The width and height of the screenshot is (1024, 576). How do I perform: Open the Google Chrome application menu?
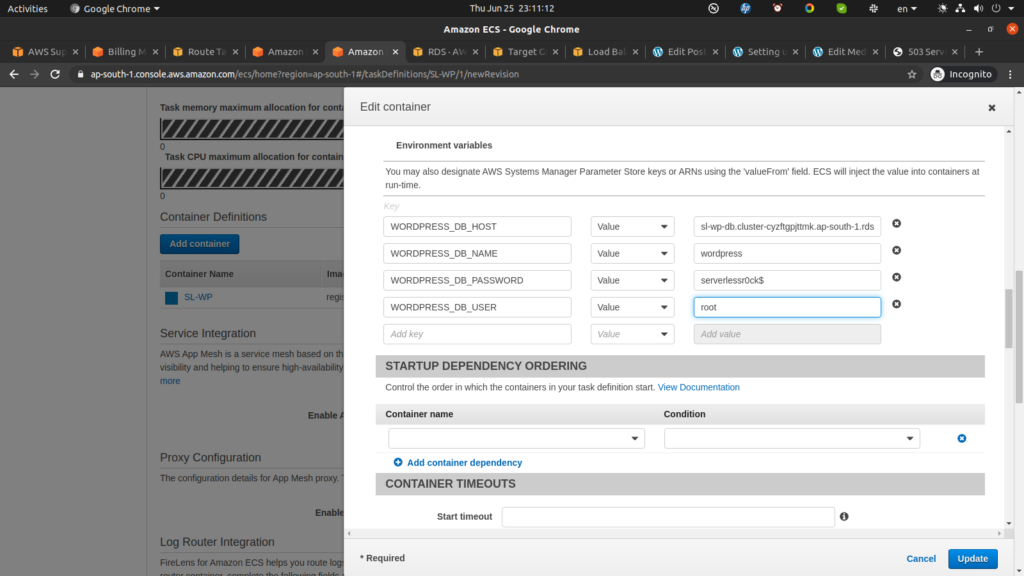coord(115,8)
